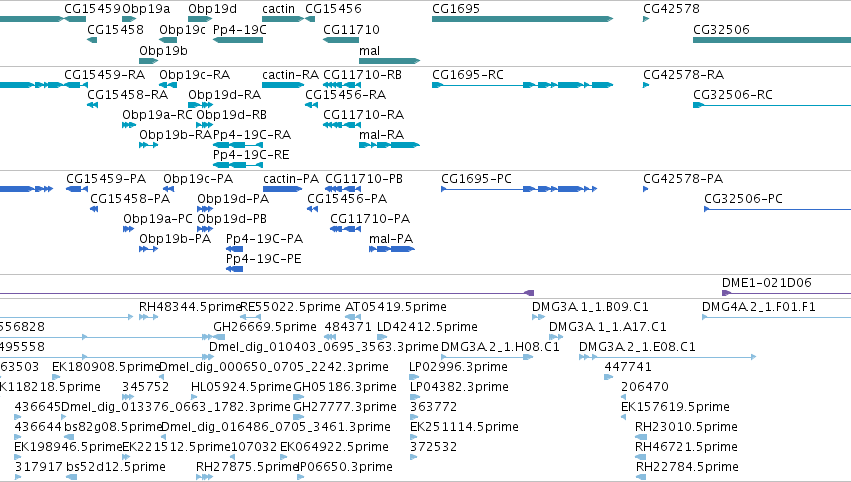Click the CG32506-RC transcript label
Screen dimensions: 851x482
(x=733, y=94)
